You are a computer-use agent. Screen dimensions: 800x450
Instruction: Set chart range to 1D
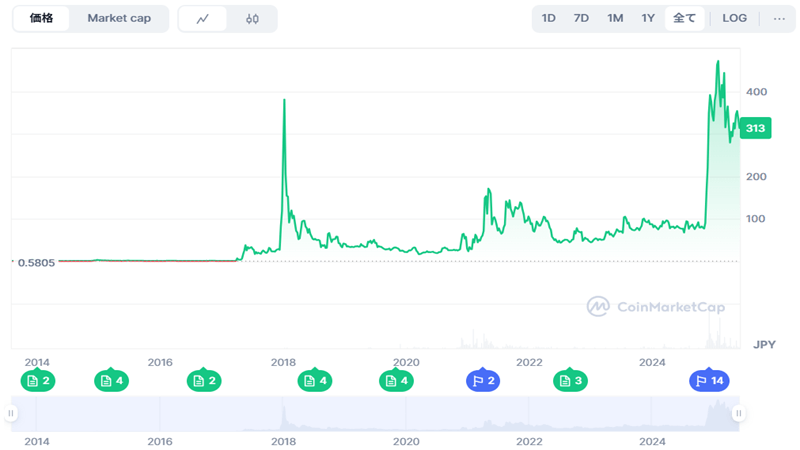548,18
